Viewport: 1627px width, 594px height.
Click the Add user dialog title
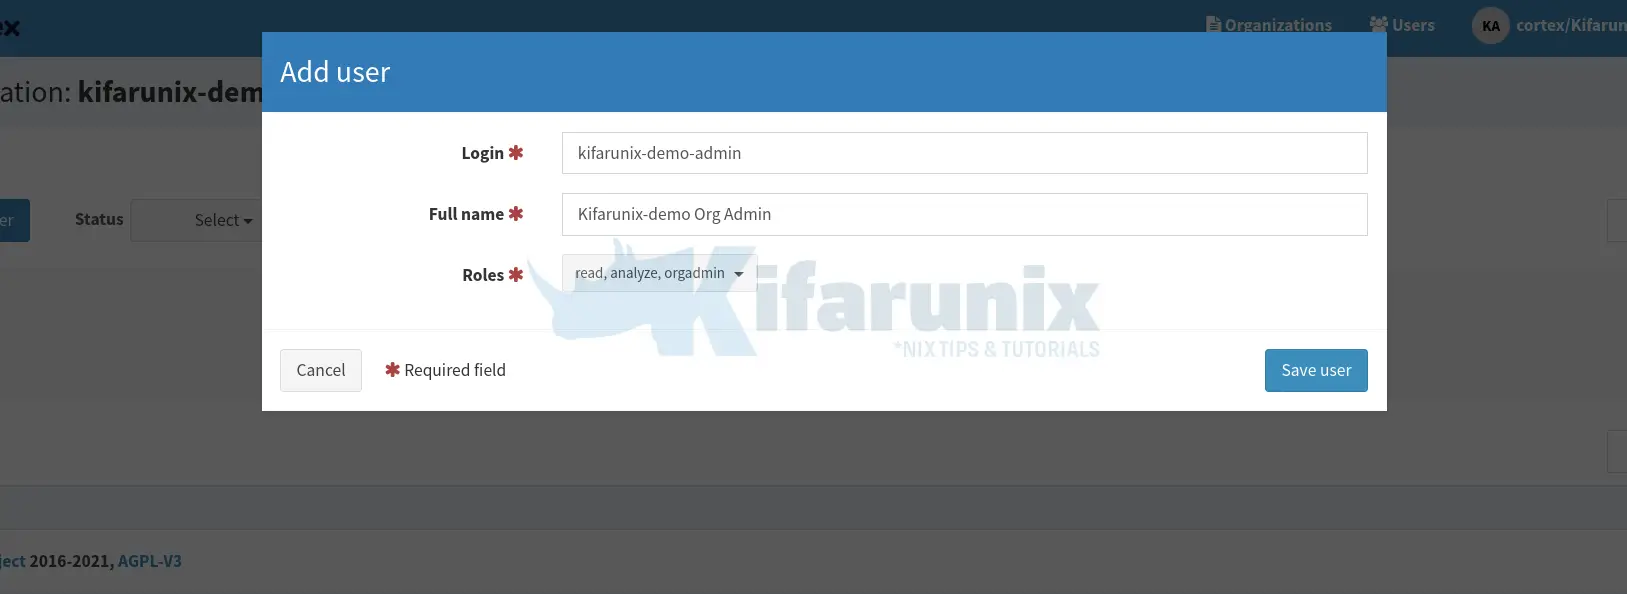pyautogui.click(x=335, y=72)
